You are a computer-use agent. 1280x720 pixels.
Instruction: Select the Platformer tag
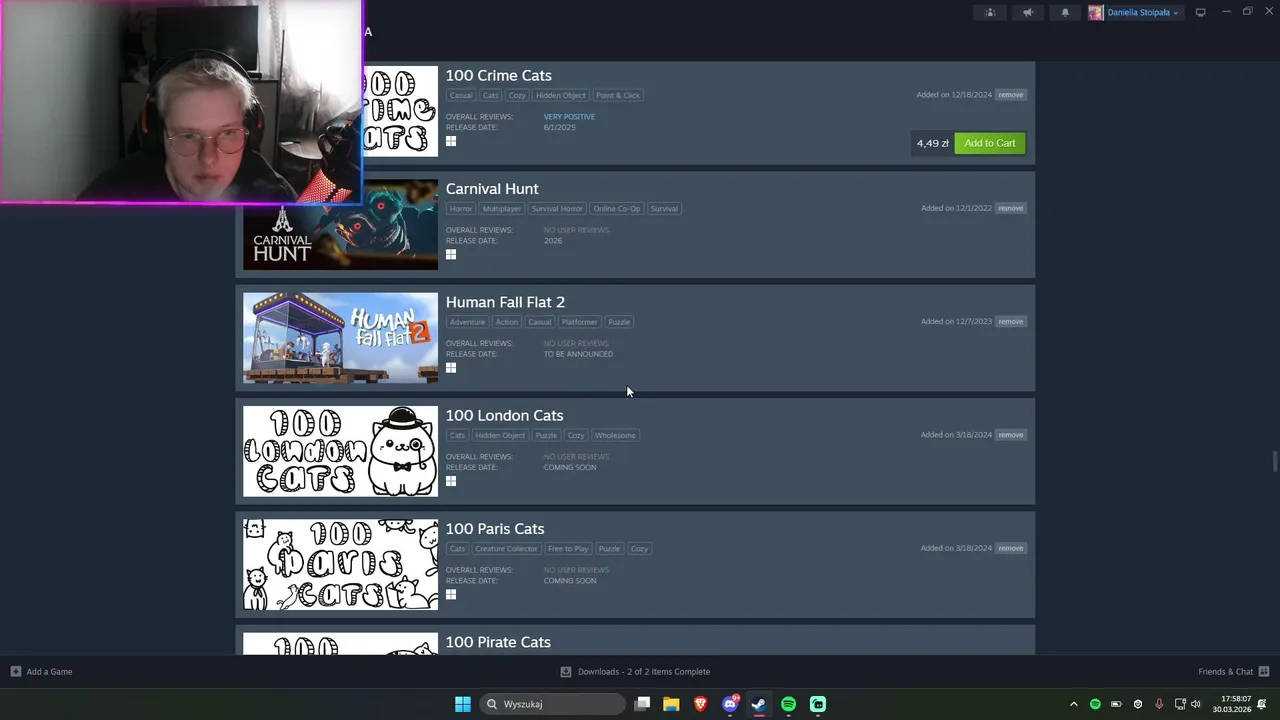click(579, 322)
